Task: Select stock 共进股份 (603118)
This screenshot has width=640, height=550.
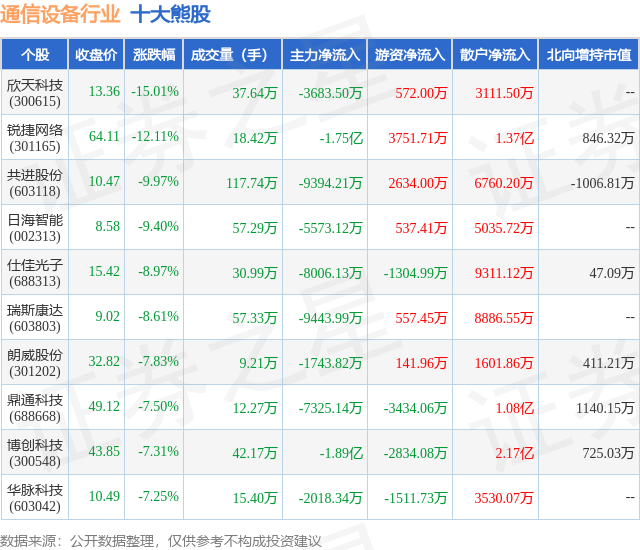Action: (35, 183)
